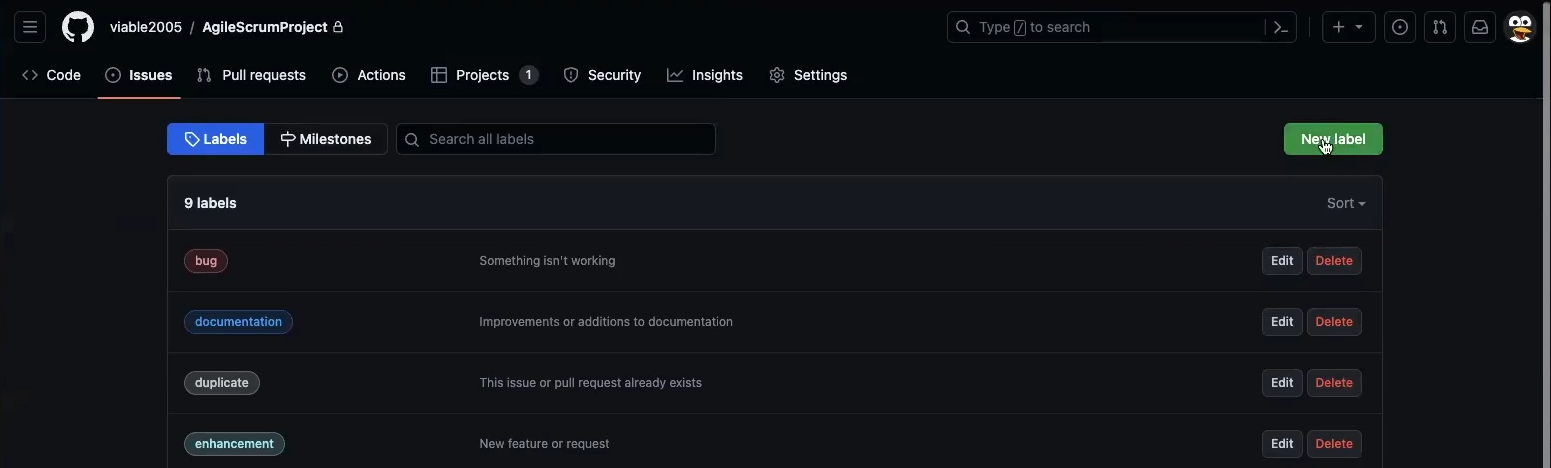This screenshot has width=1551, height=468.
Task: Open the notifications inbox icon
Action: click(x=1480, y=27)
